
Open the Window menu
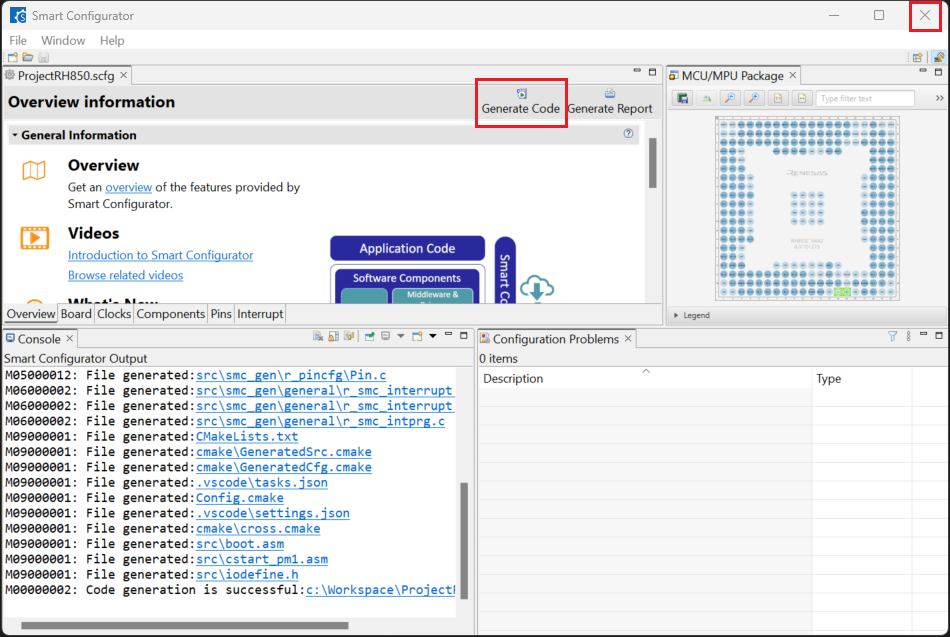pyautogui.click(x=63, y=40)
